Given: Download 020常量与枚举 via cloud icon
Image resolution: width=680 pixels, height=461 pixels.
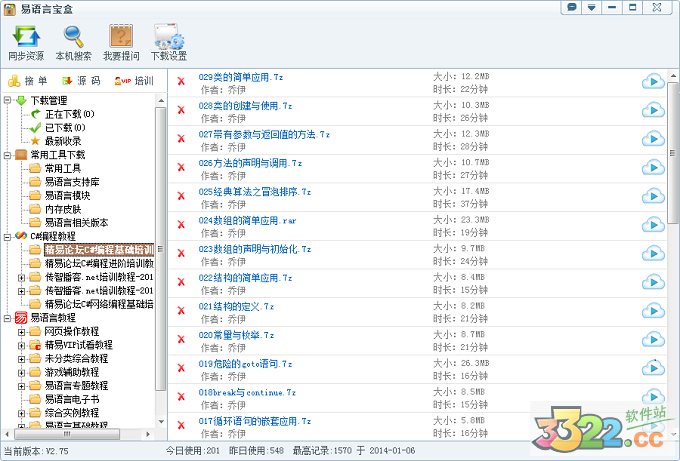Looking at the screenshot, I should point(653,339).
